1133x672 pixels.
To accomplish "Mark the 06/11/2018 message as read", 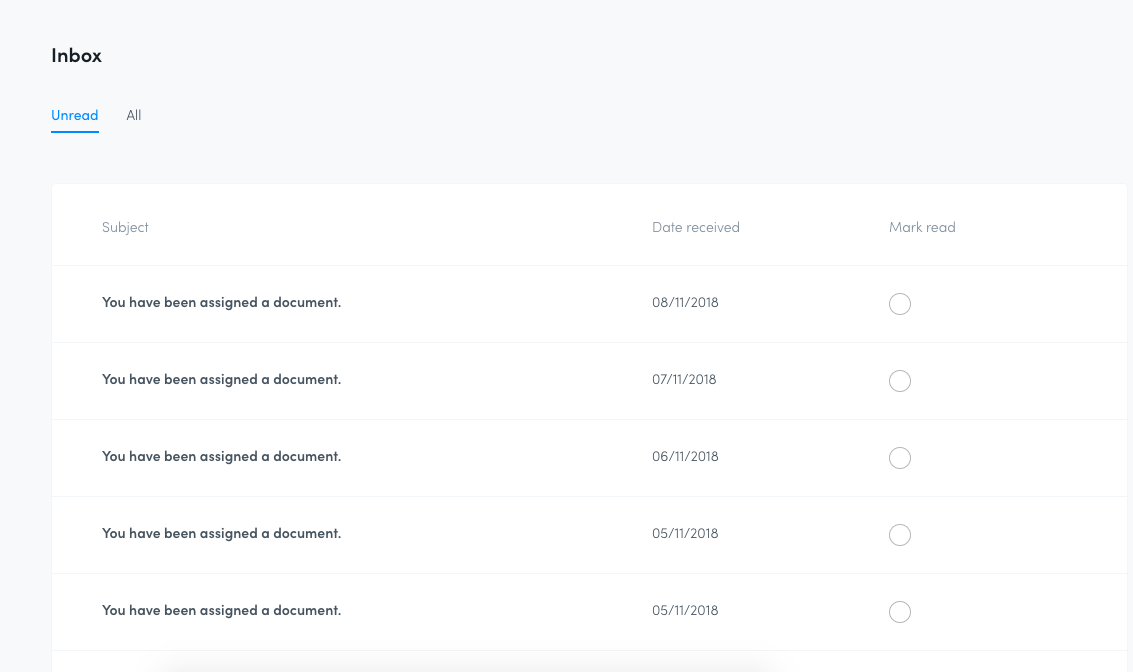I will point(900,458).
